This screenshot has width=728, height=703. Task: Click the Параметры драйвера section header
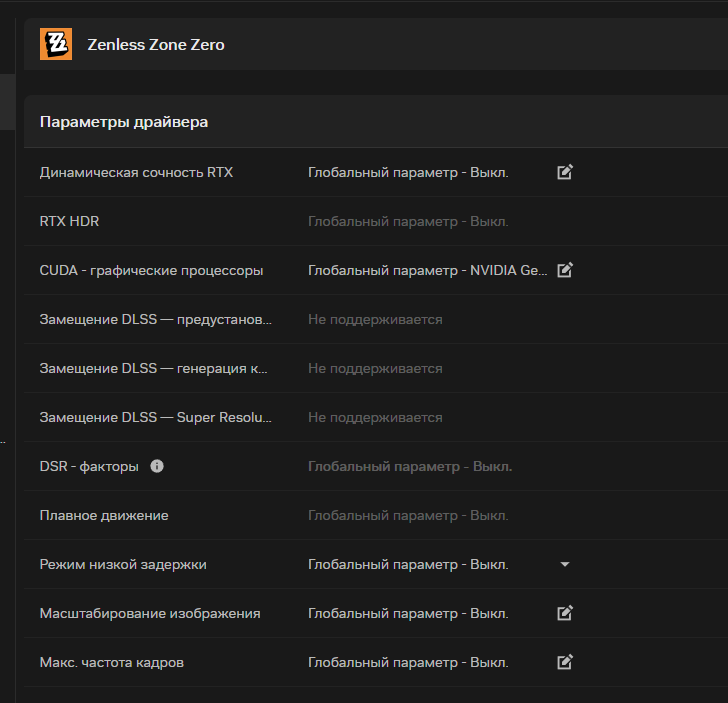124,122
